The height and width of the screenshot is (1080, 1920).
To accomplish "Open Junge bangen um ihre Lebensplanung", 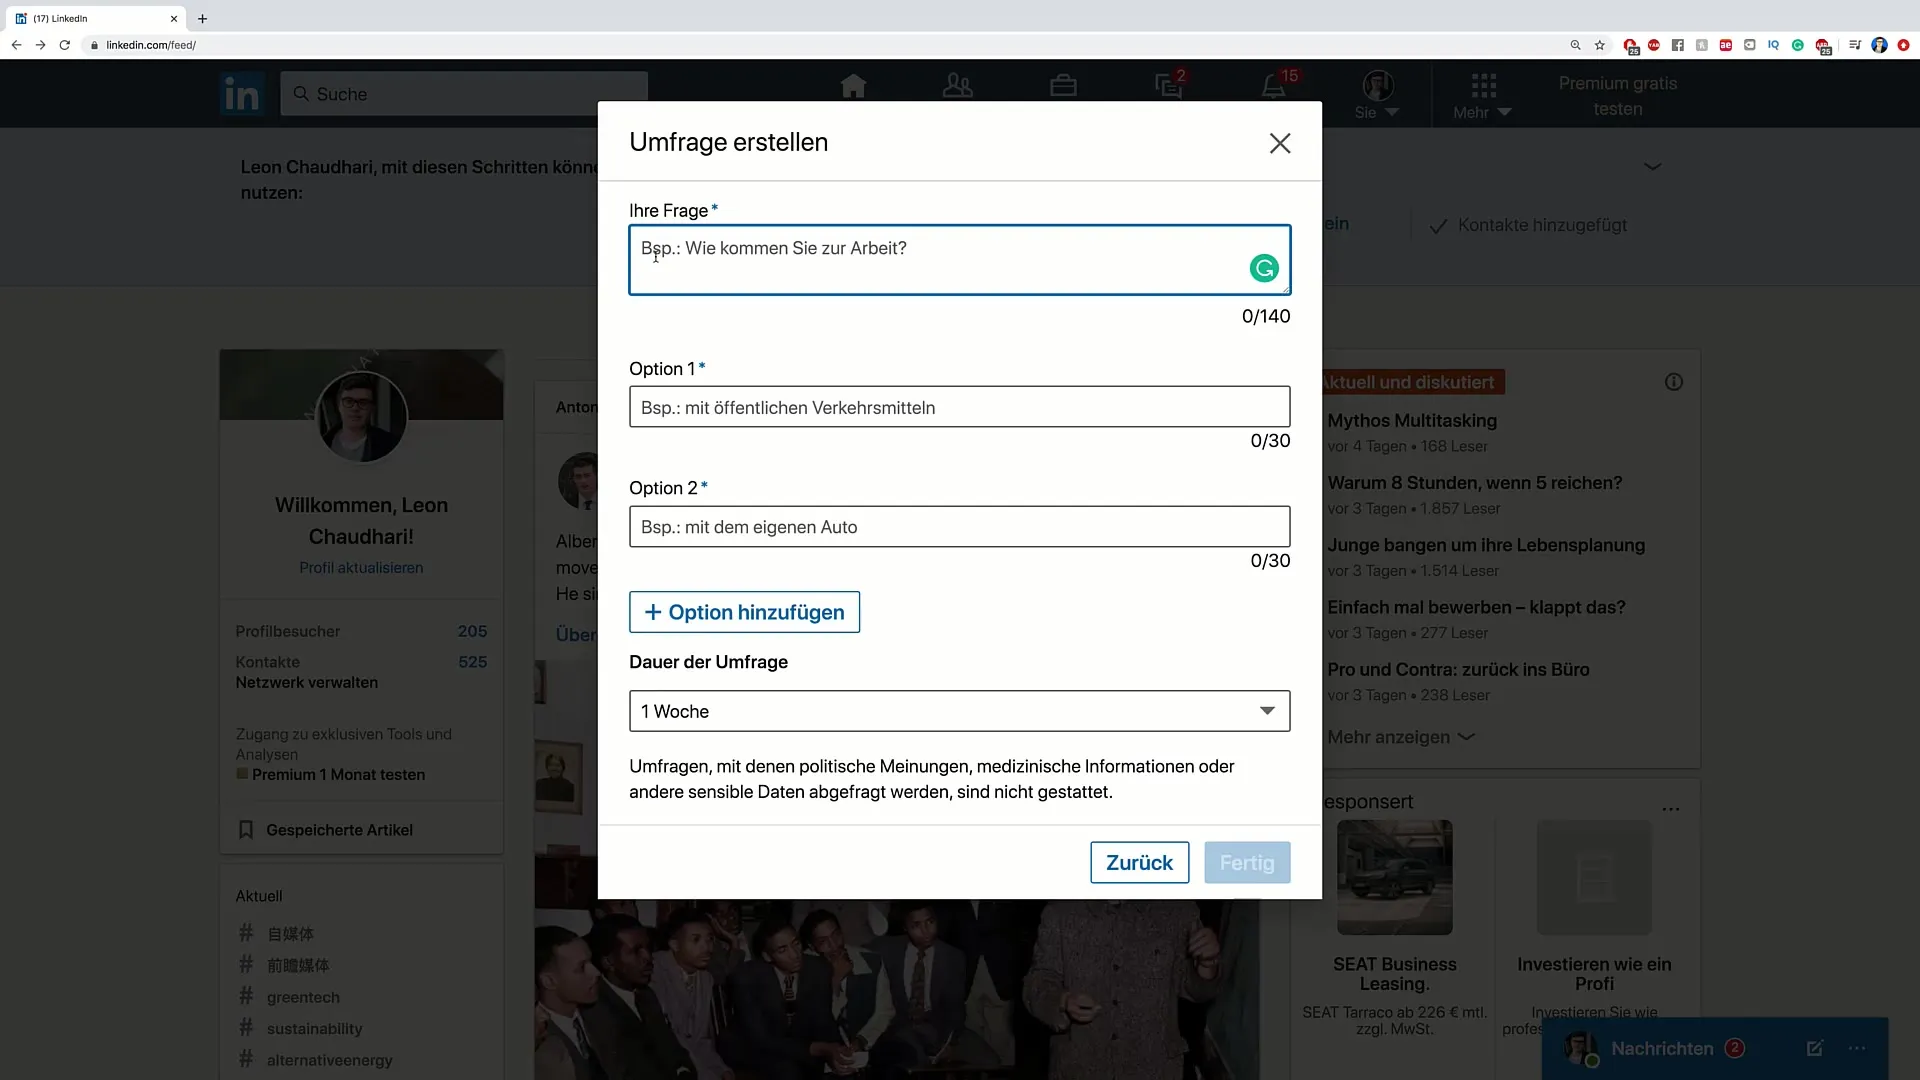I will tap(1486, 545).
